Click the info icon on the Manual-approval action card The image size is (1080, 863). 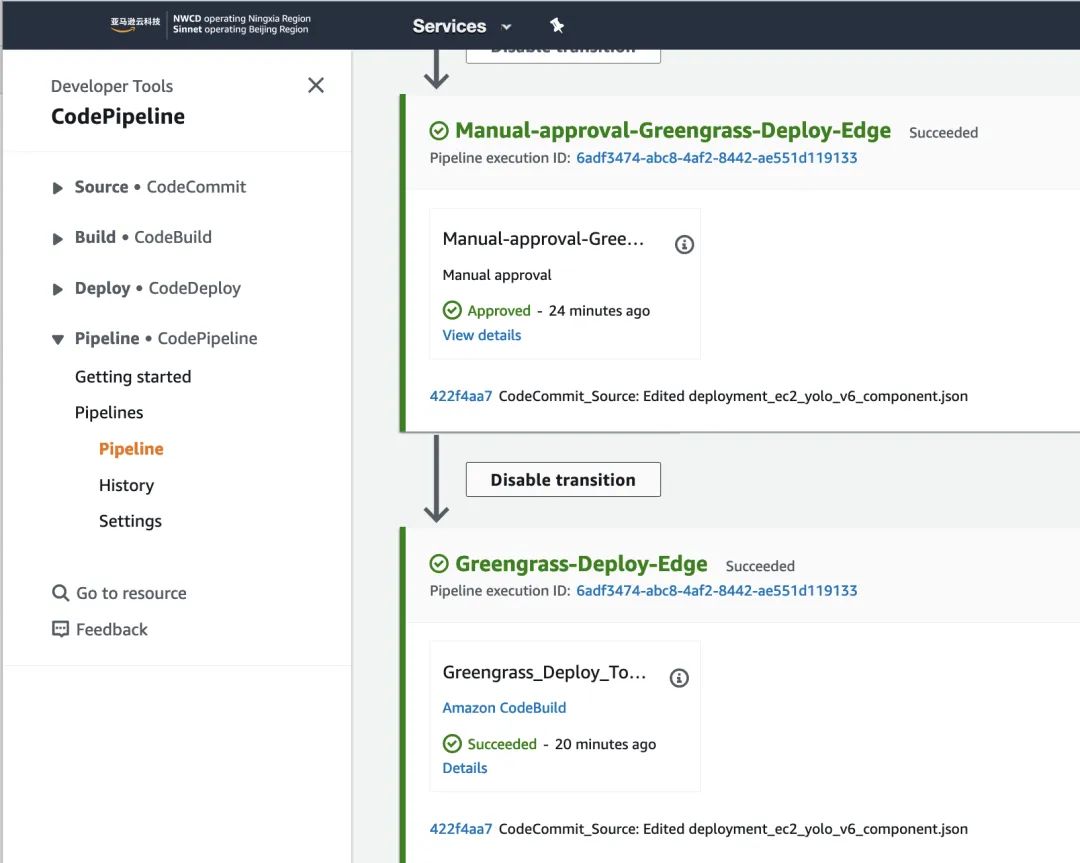684,244
